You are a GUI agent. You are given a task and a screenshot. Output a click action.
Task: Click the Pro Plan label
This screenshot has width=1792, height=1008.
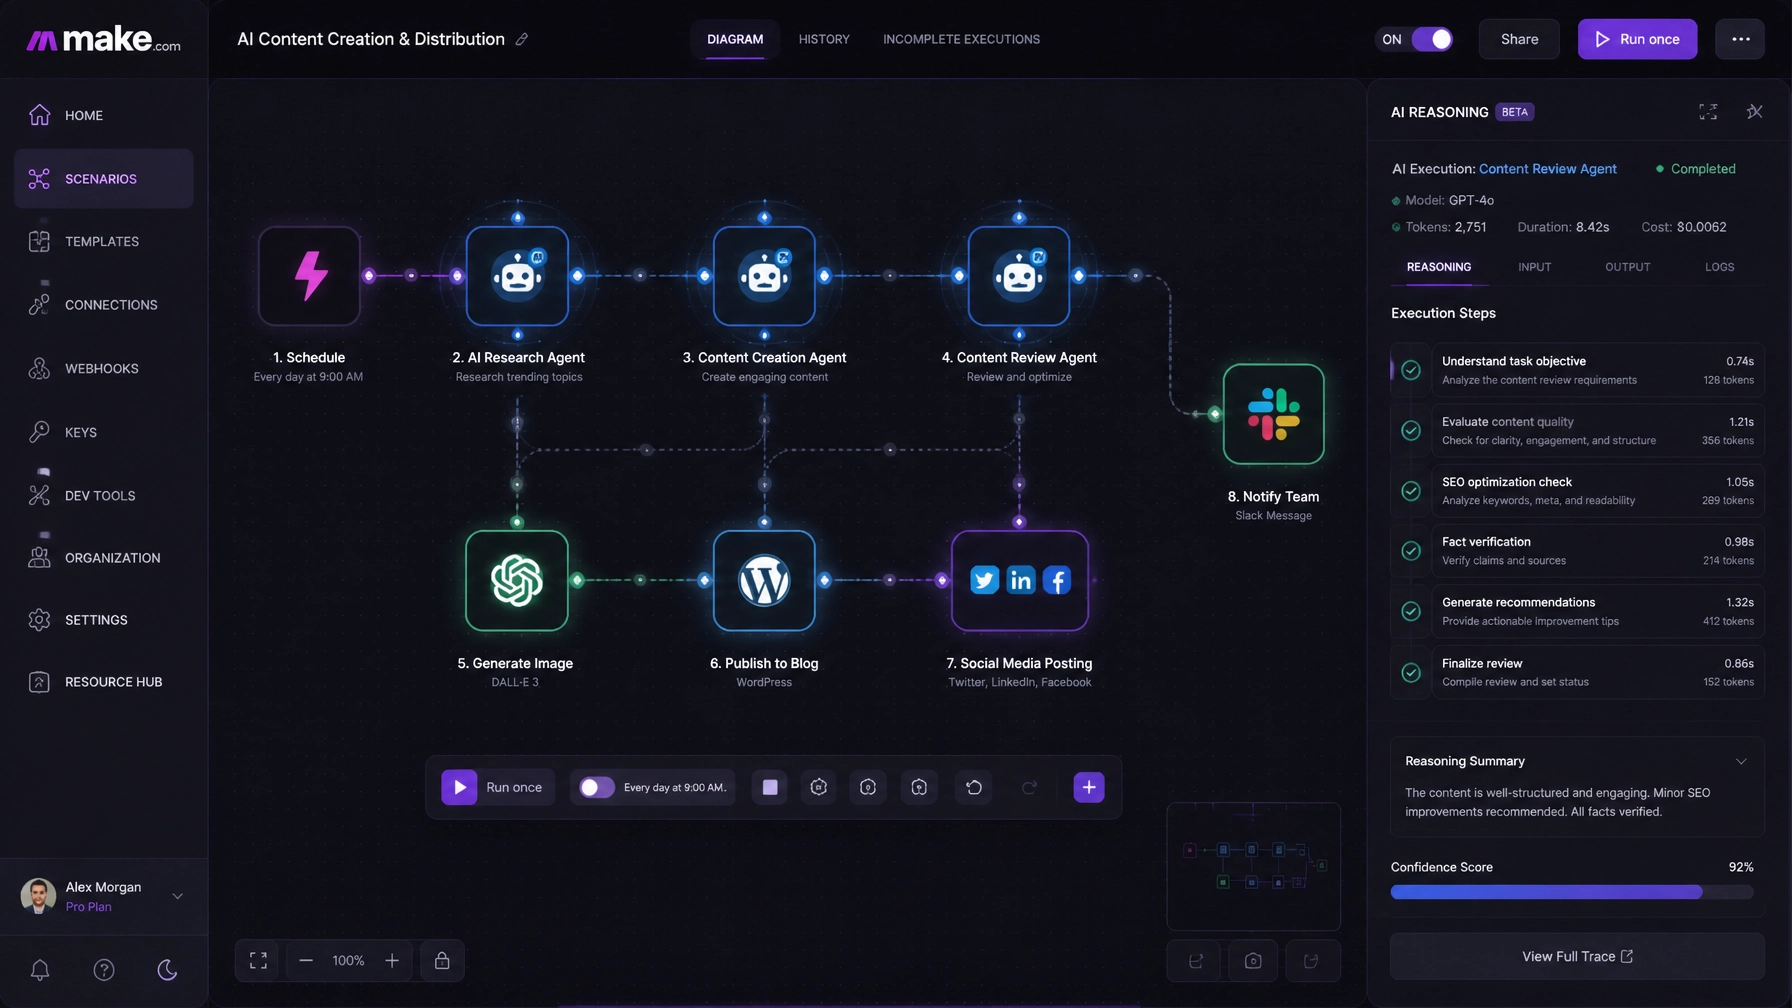pos(88,907)
